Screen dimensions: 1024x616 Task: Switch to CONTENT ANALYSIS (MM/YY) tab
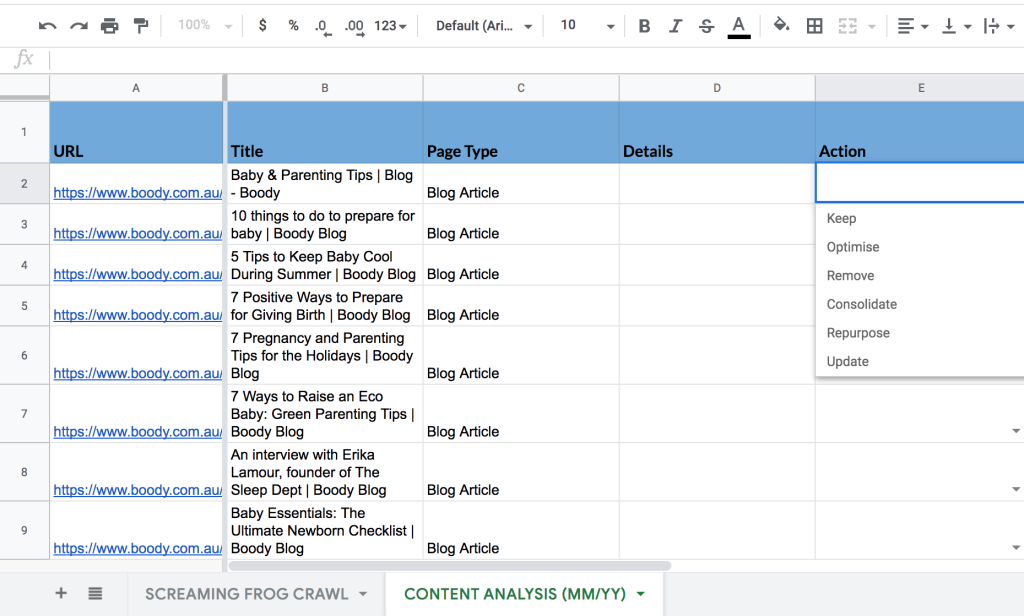pos(515,594)
